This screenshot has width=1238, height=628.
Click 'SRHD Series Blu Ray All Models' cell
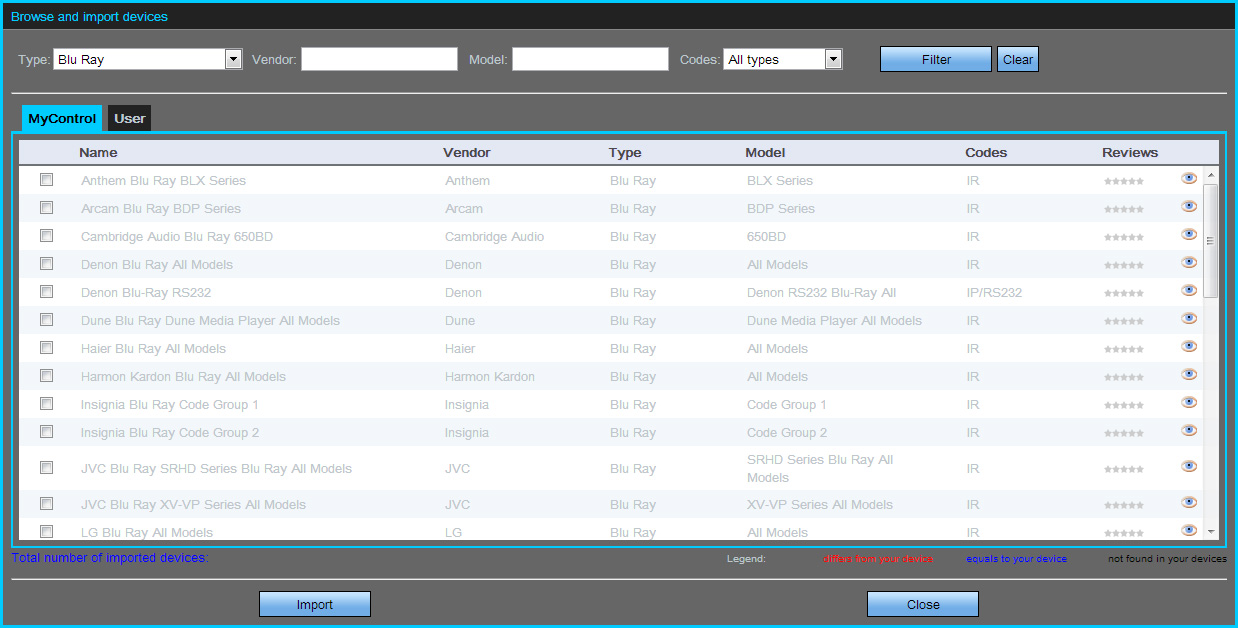point(820,468)
